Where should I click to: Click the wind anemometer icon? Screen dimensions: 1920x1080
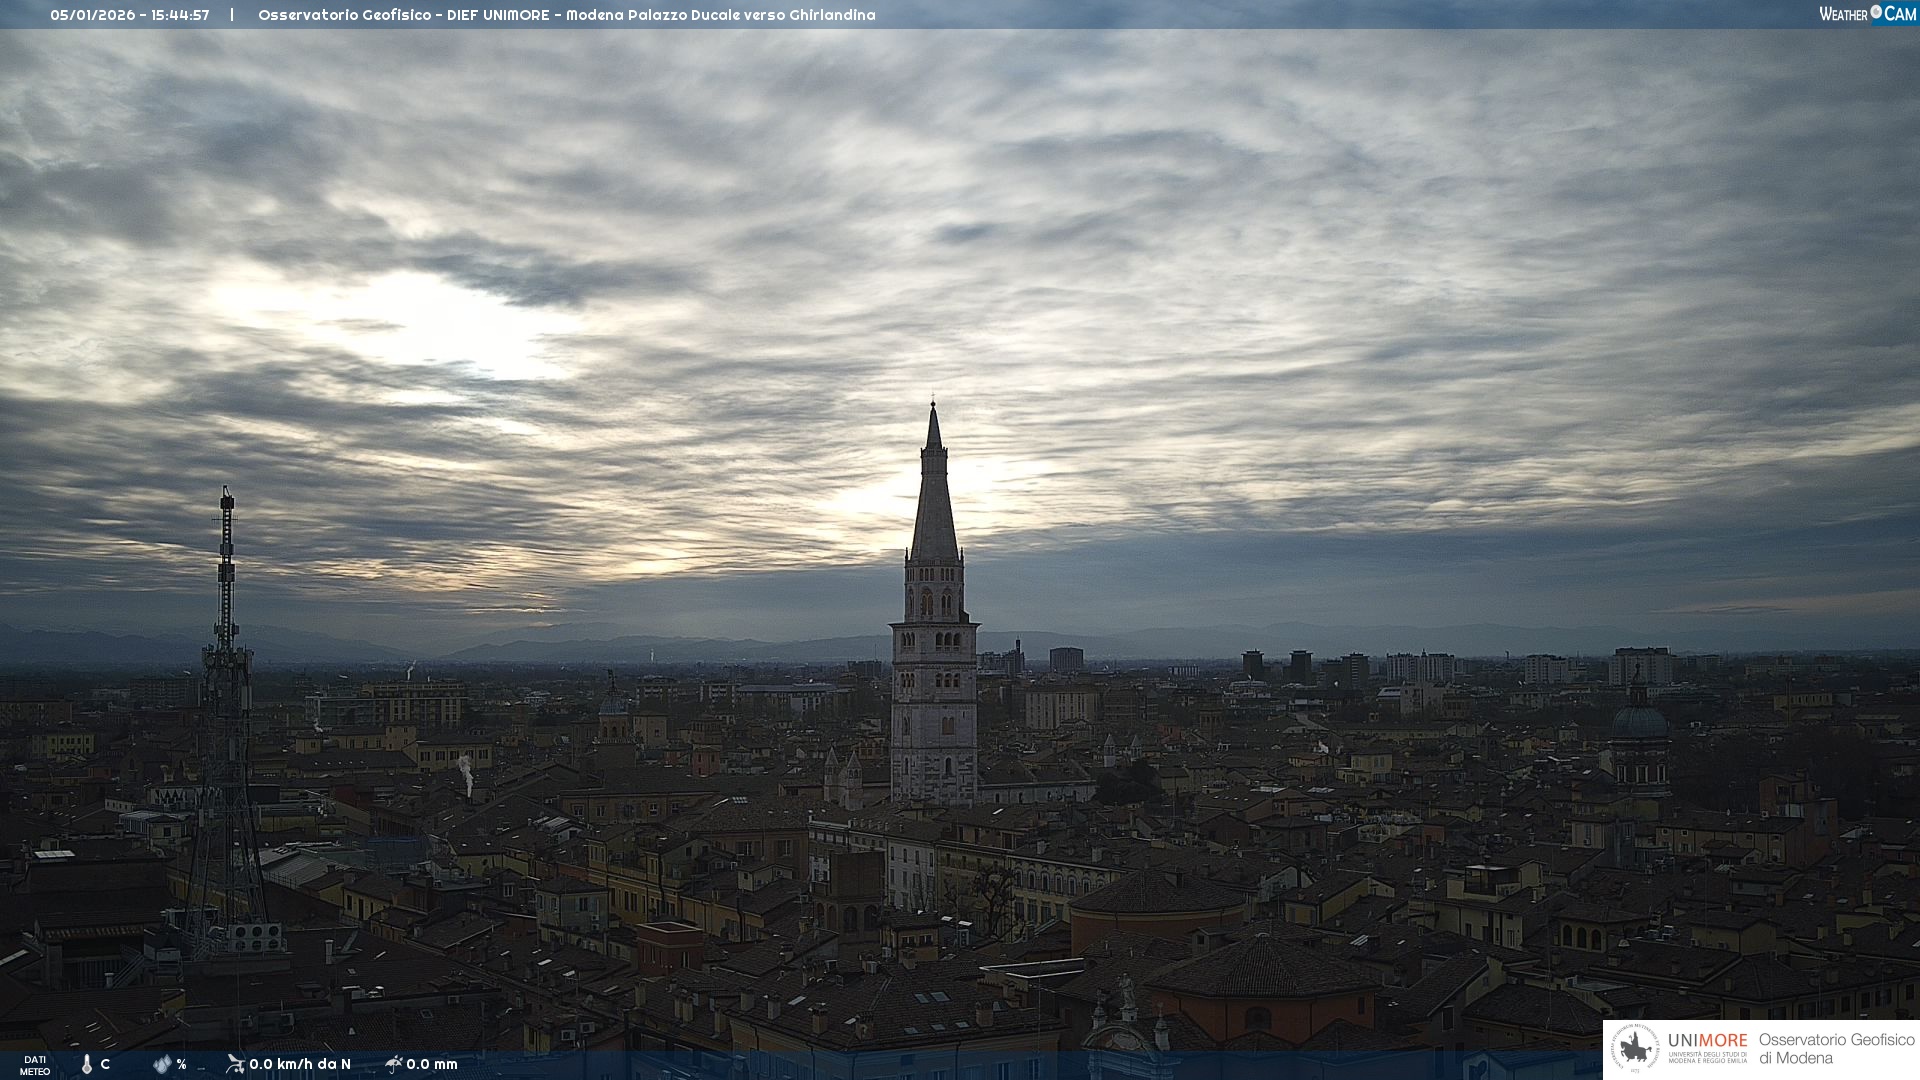pos(235,1064)
